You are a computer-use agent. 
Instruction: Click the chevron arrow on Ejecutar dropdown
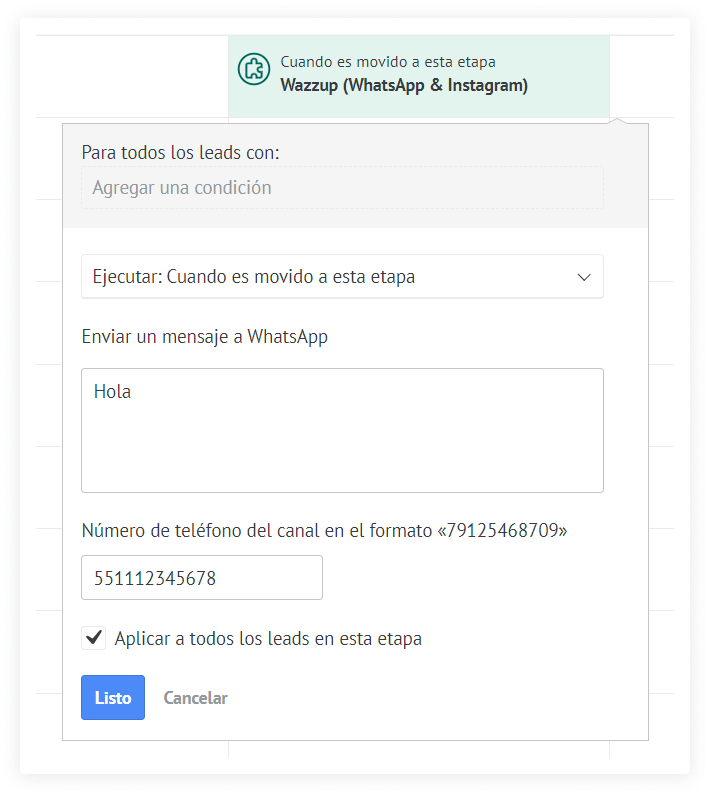coord(584,277)
